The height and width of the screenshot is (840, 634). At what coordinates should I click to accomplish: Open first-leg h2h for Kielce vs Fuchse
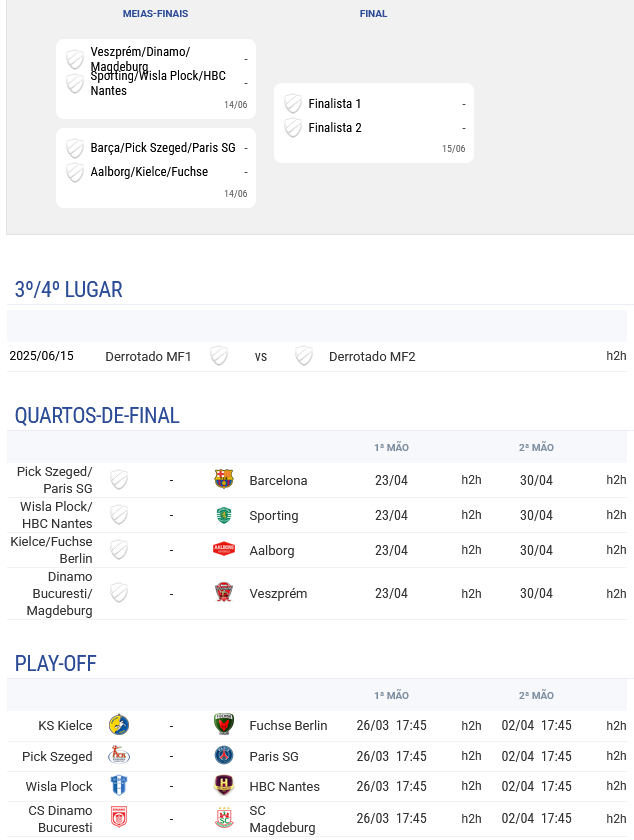point(471,725)
